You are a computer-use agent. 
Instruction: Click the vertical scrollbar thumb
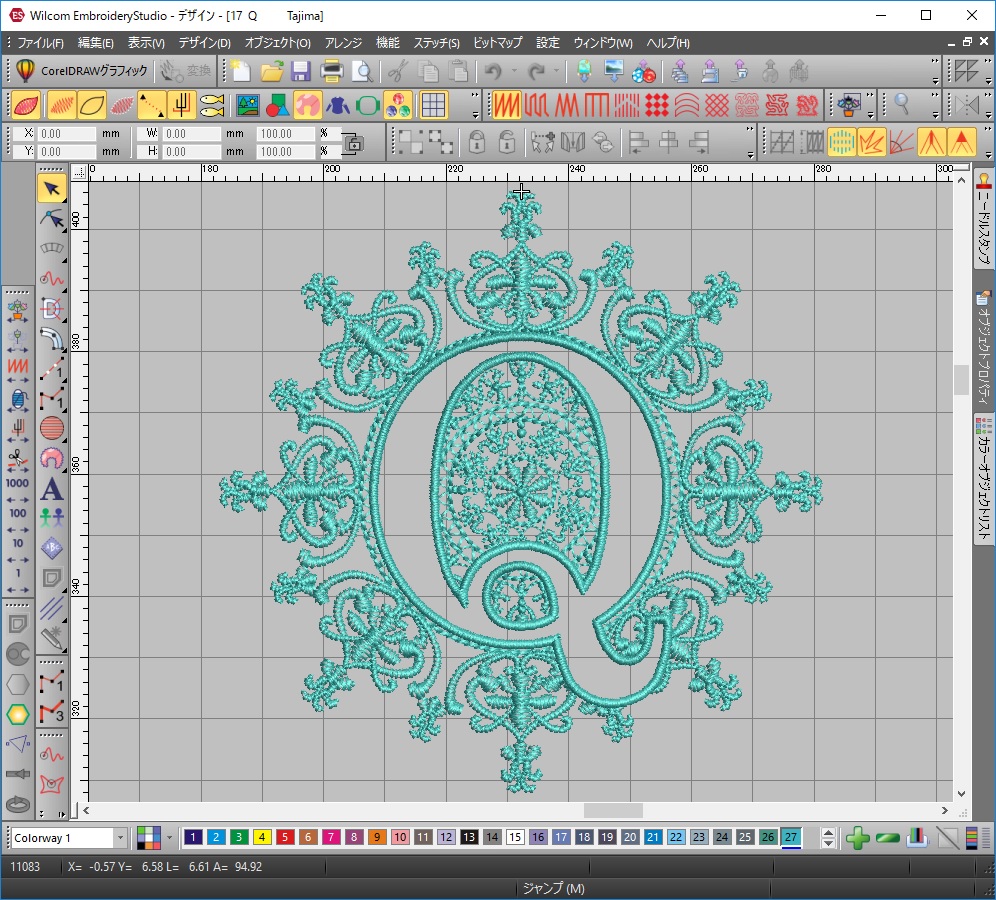point(961,380)
